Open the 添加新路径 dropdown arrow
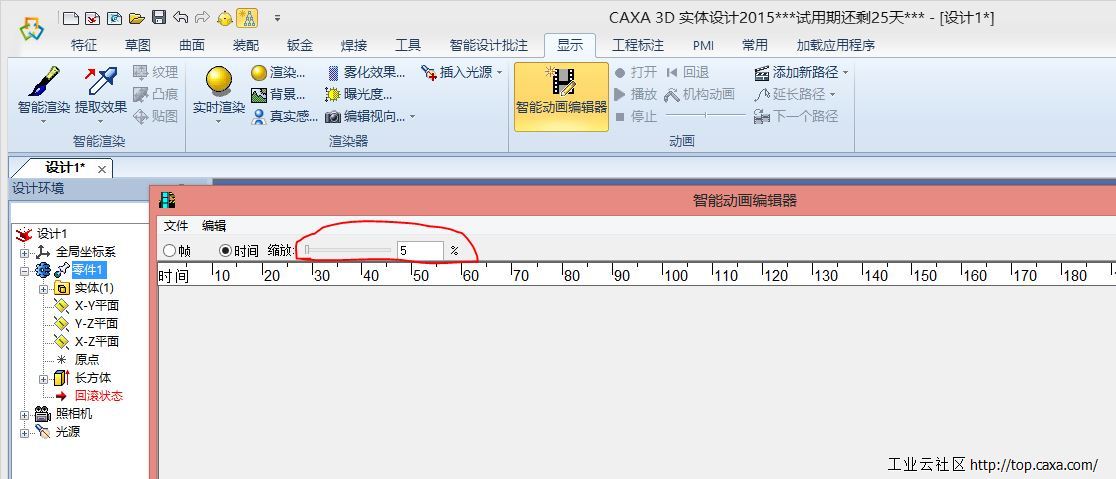This screenshot has width=1116, height=479. pyautogui.click(x=846, y=73)
